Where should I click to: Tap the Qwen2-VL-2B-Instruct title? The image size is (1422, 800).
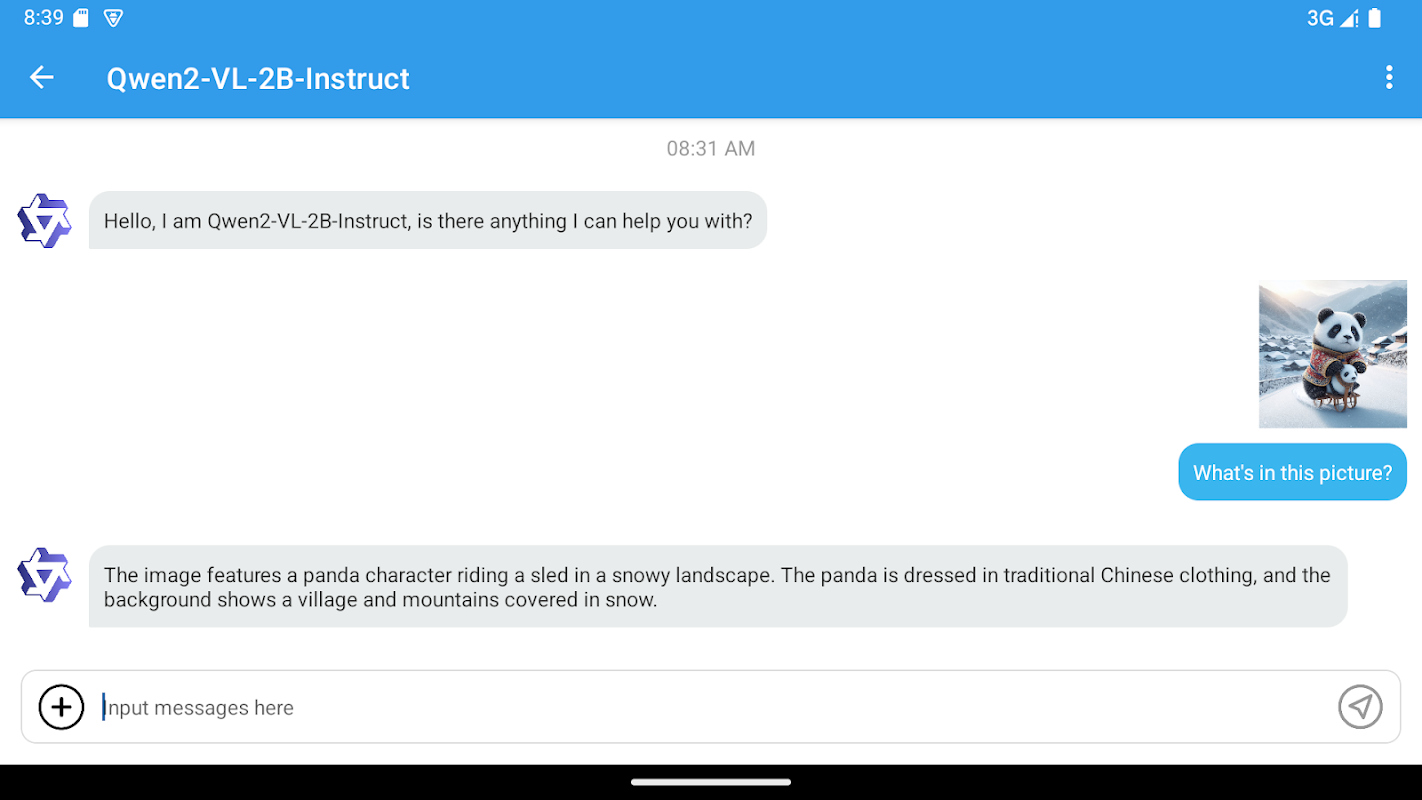(258, 78)
